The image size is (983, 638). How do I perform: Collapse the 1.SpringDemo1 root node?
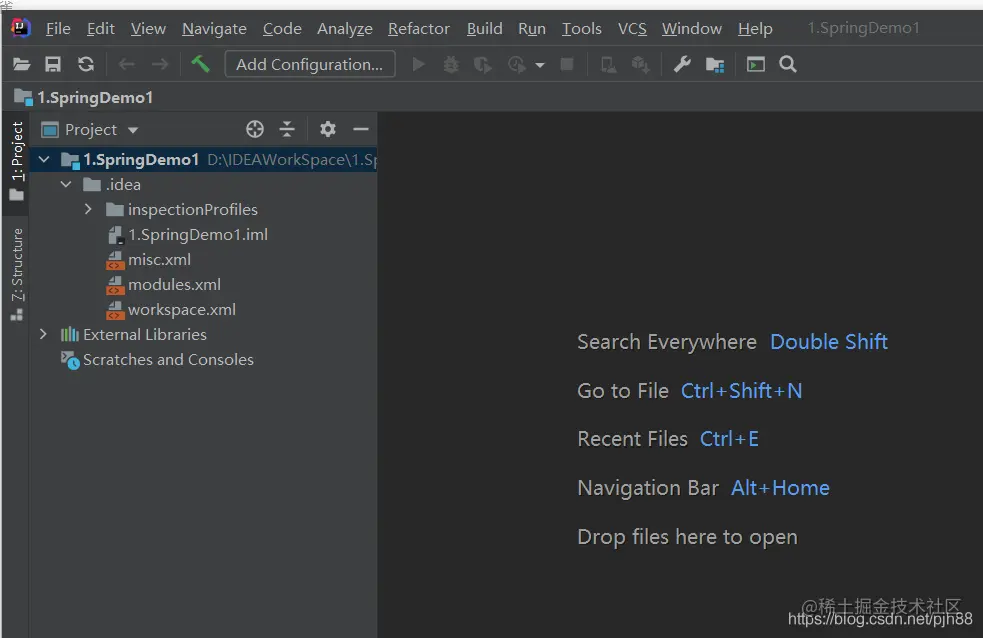44,159
